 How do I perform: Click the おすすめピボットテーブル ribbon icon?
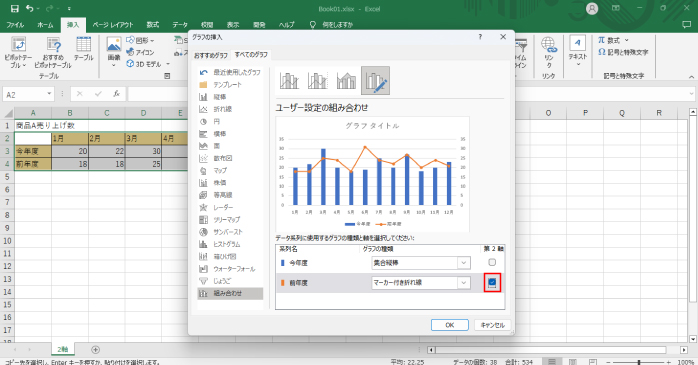53,52
